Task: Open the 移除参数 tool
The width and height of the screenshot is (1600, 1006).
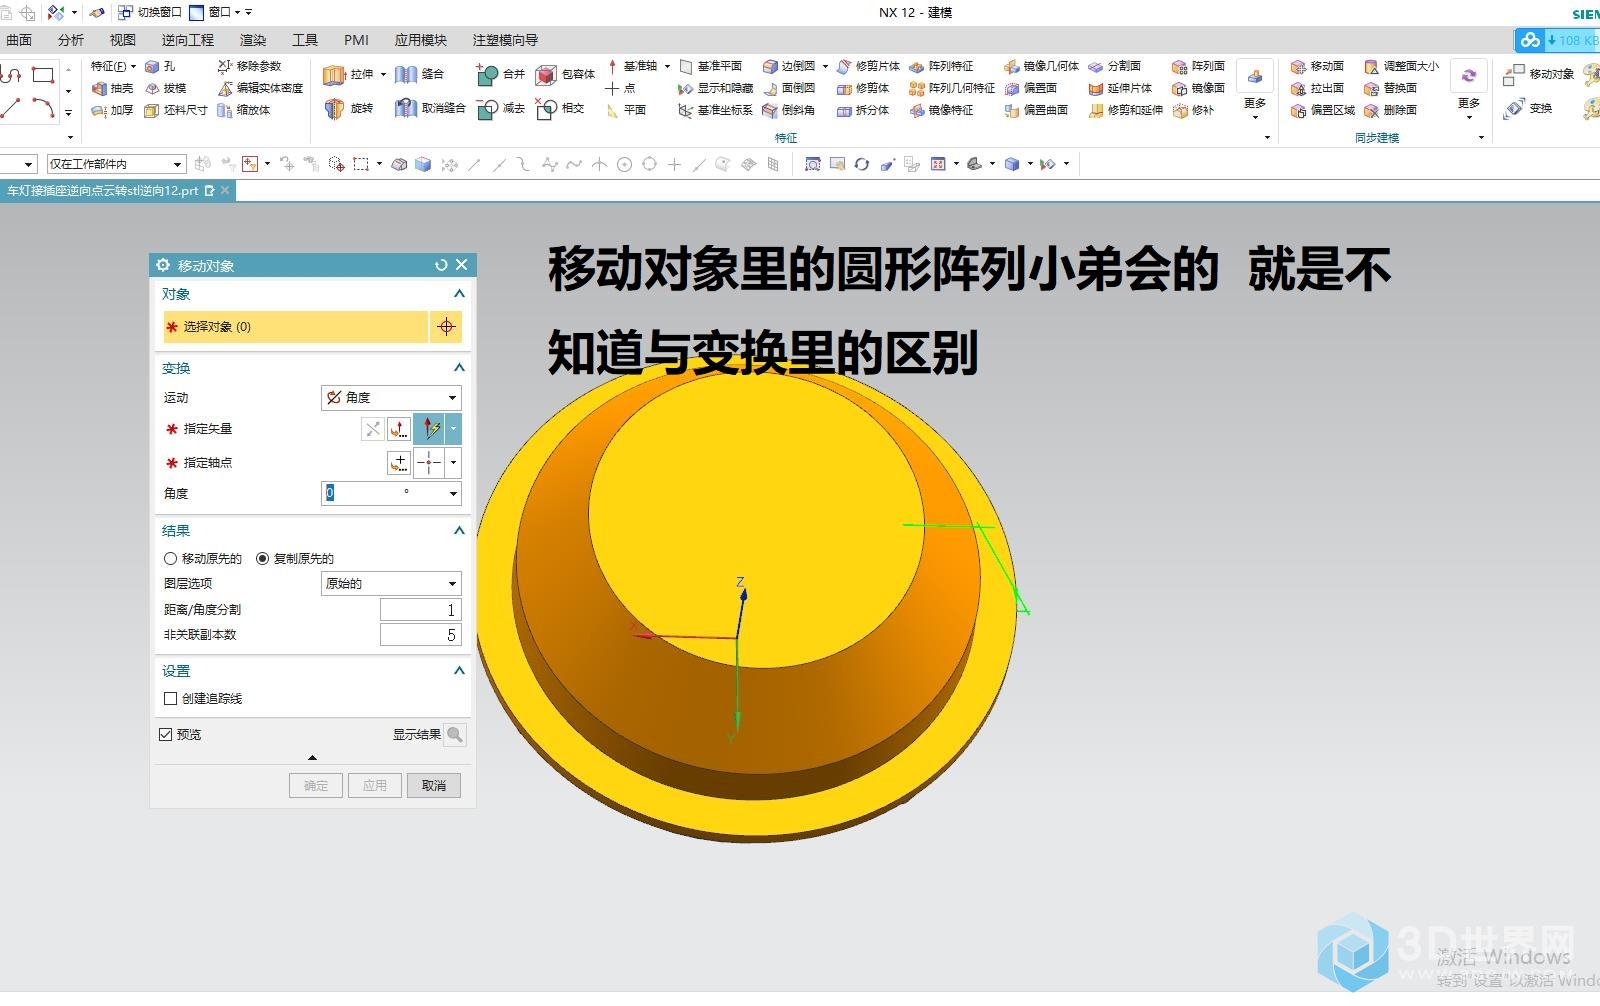Action: [x=250, y=66]
